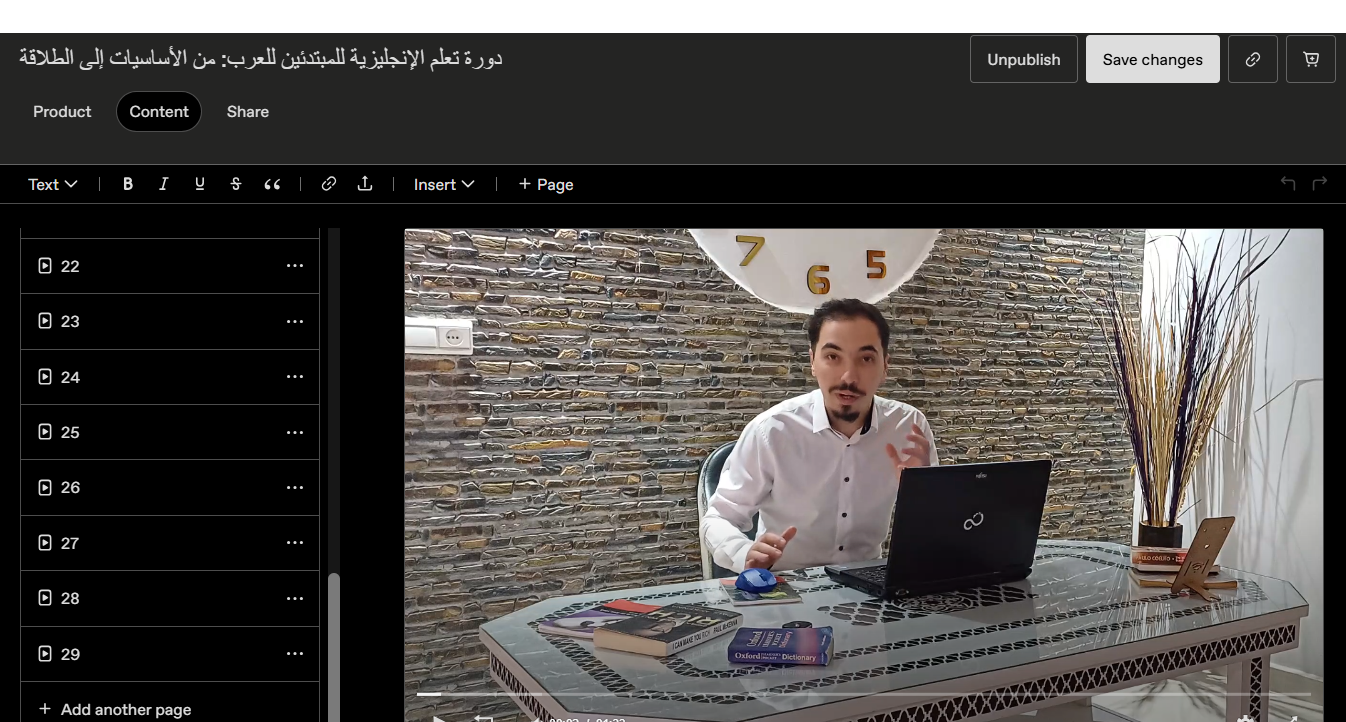Click the page list scrollbar thumb
The width and height of the screenshot is (1346, 722).
[334, 647]
